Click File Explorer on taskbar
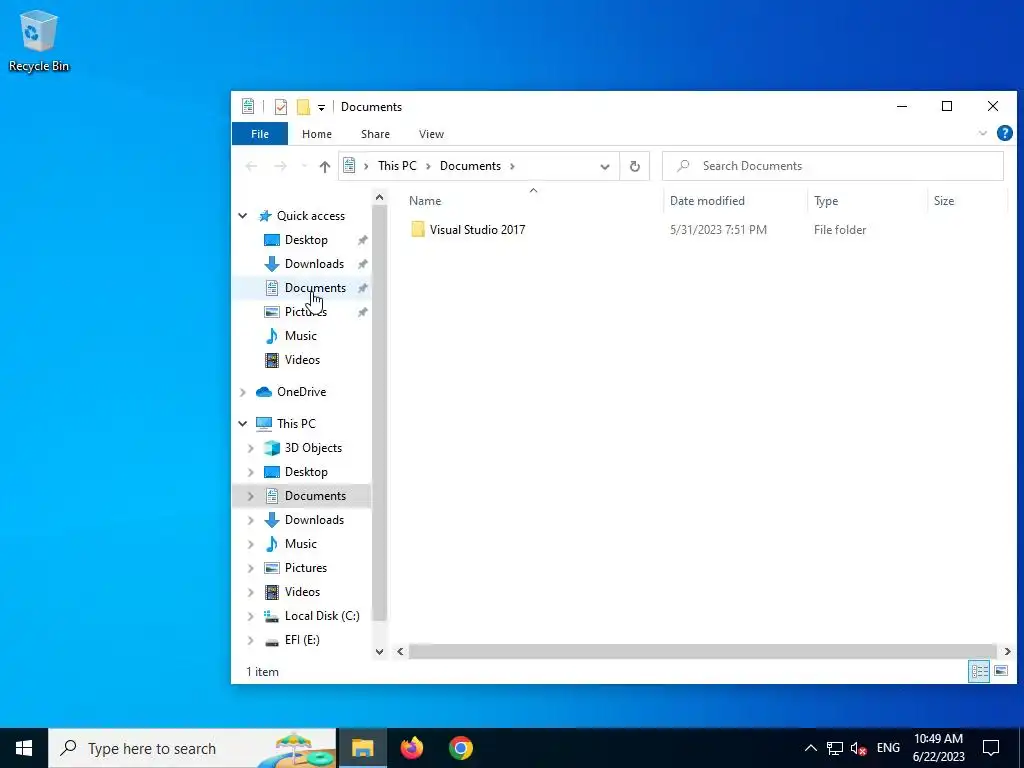 point(362,748)
